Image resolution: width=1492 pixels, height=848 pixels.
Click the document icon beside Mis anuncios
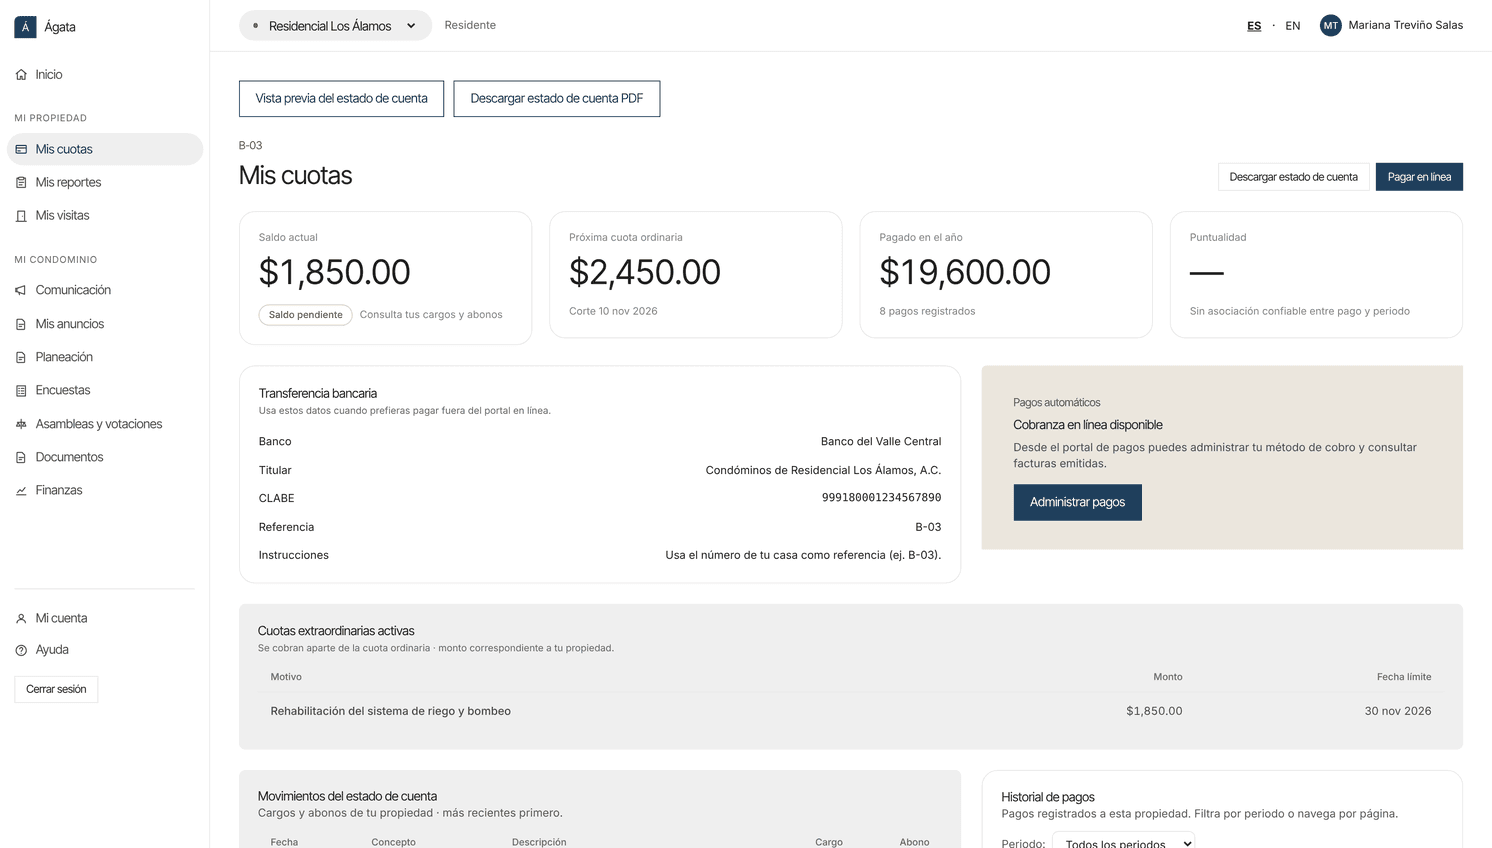[21, 324]
